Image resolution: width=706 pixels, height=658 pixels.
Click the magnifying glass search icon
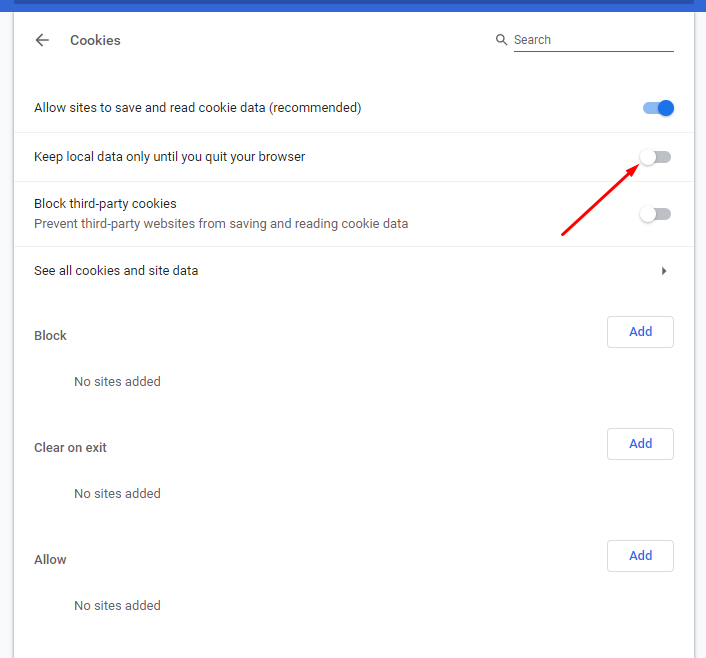coord(501,40)
